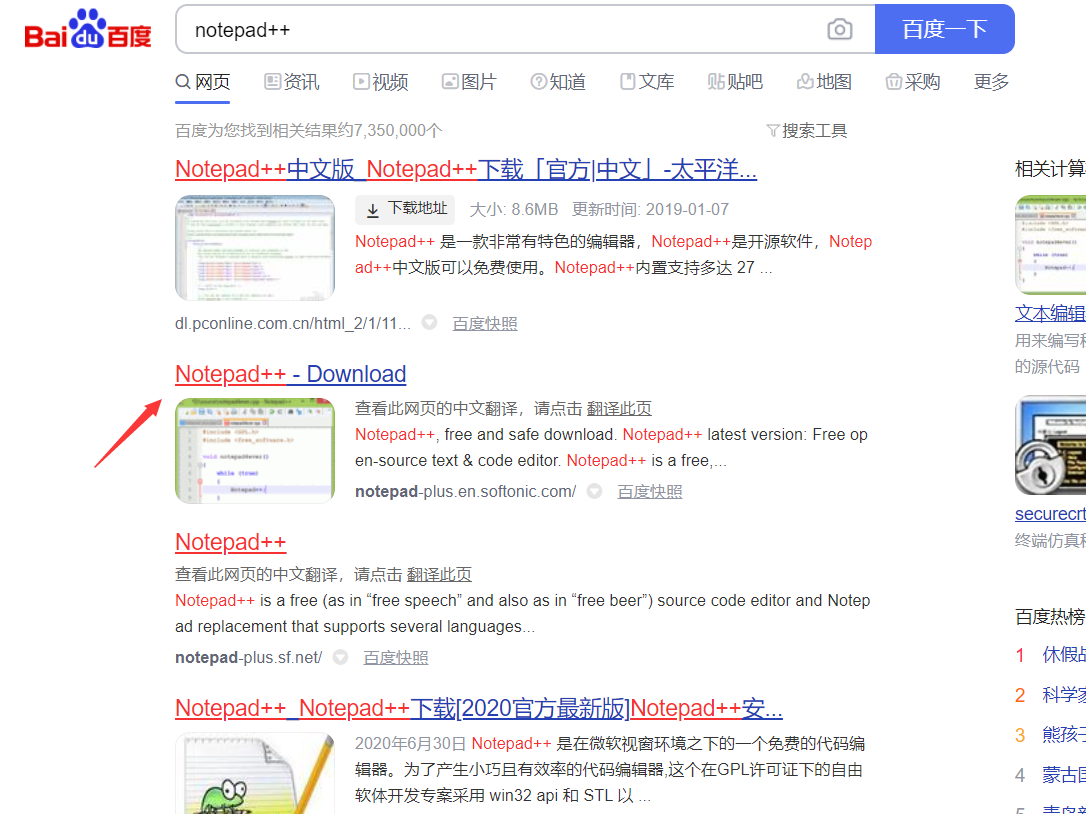1086x814 pixels.
Task: Open hot list item ranked 3
Action: point(1064,734)
